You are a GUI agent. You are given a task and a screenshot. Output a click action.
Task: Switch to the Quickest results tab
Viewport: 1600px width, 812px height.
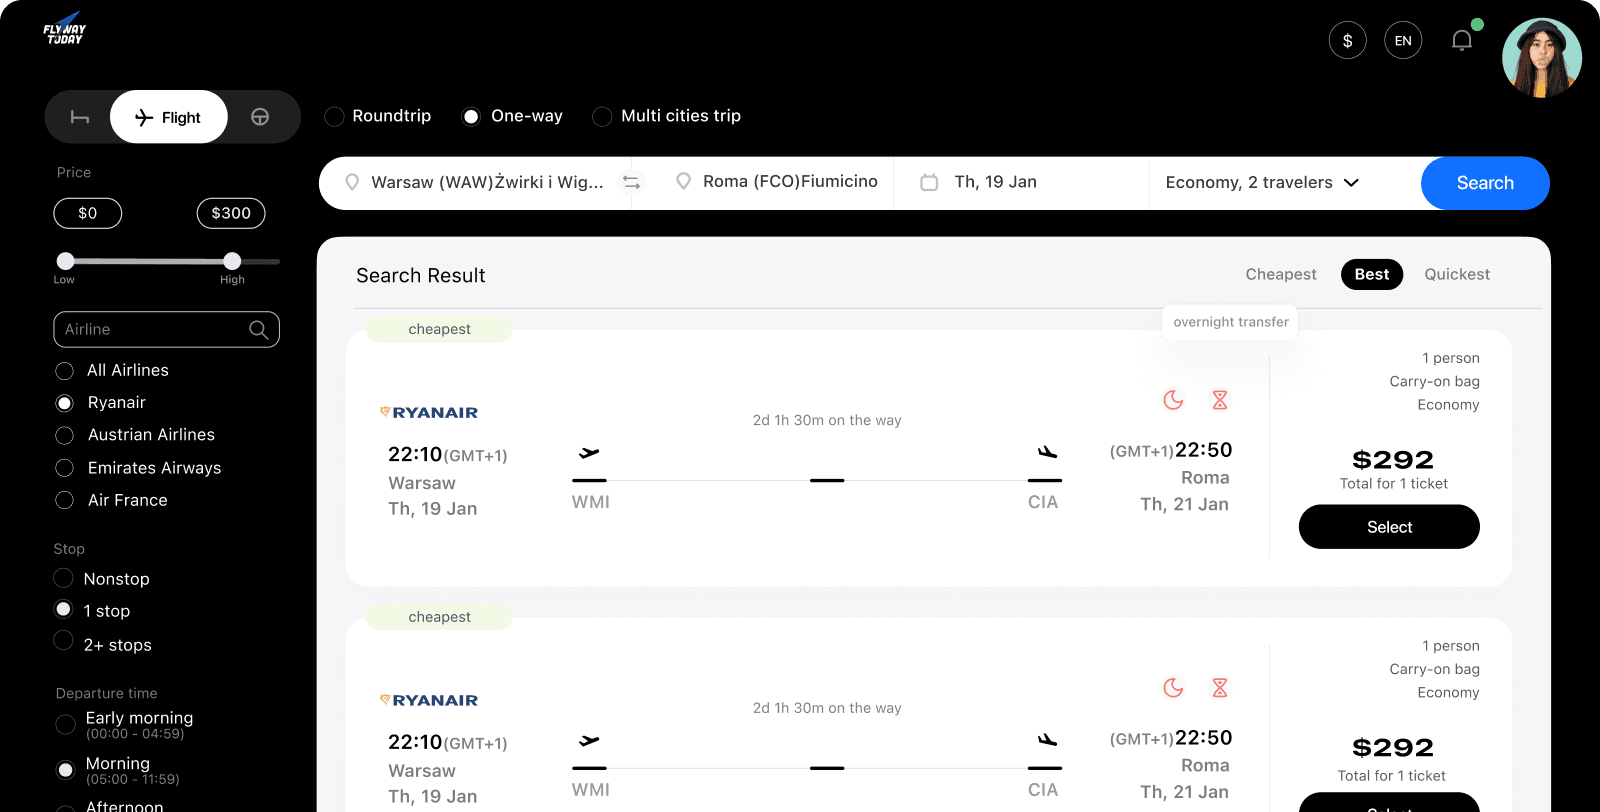click(x=1456, y=275)
